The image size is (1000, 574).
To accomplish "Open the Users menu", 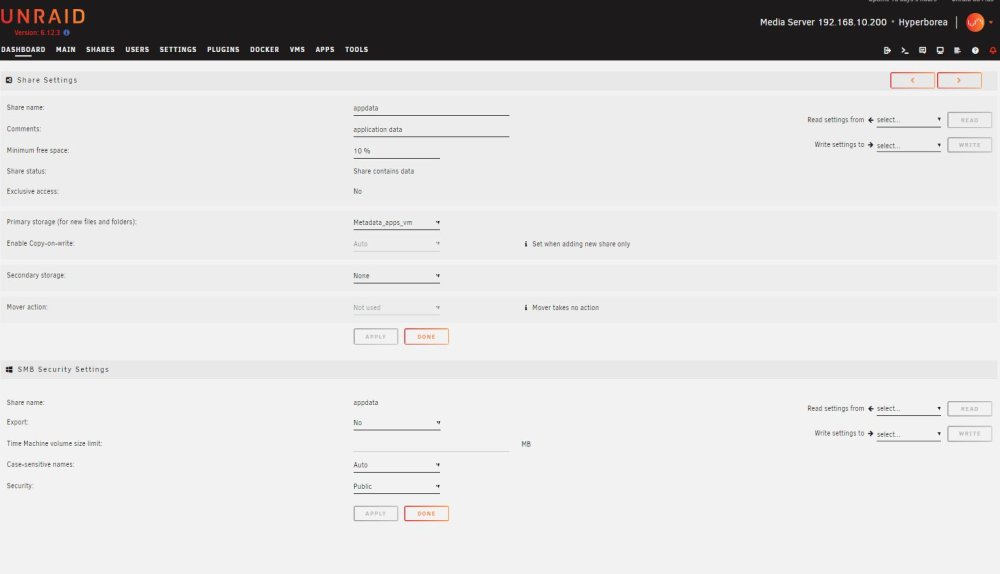I will pos(137,50).
